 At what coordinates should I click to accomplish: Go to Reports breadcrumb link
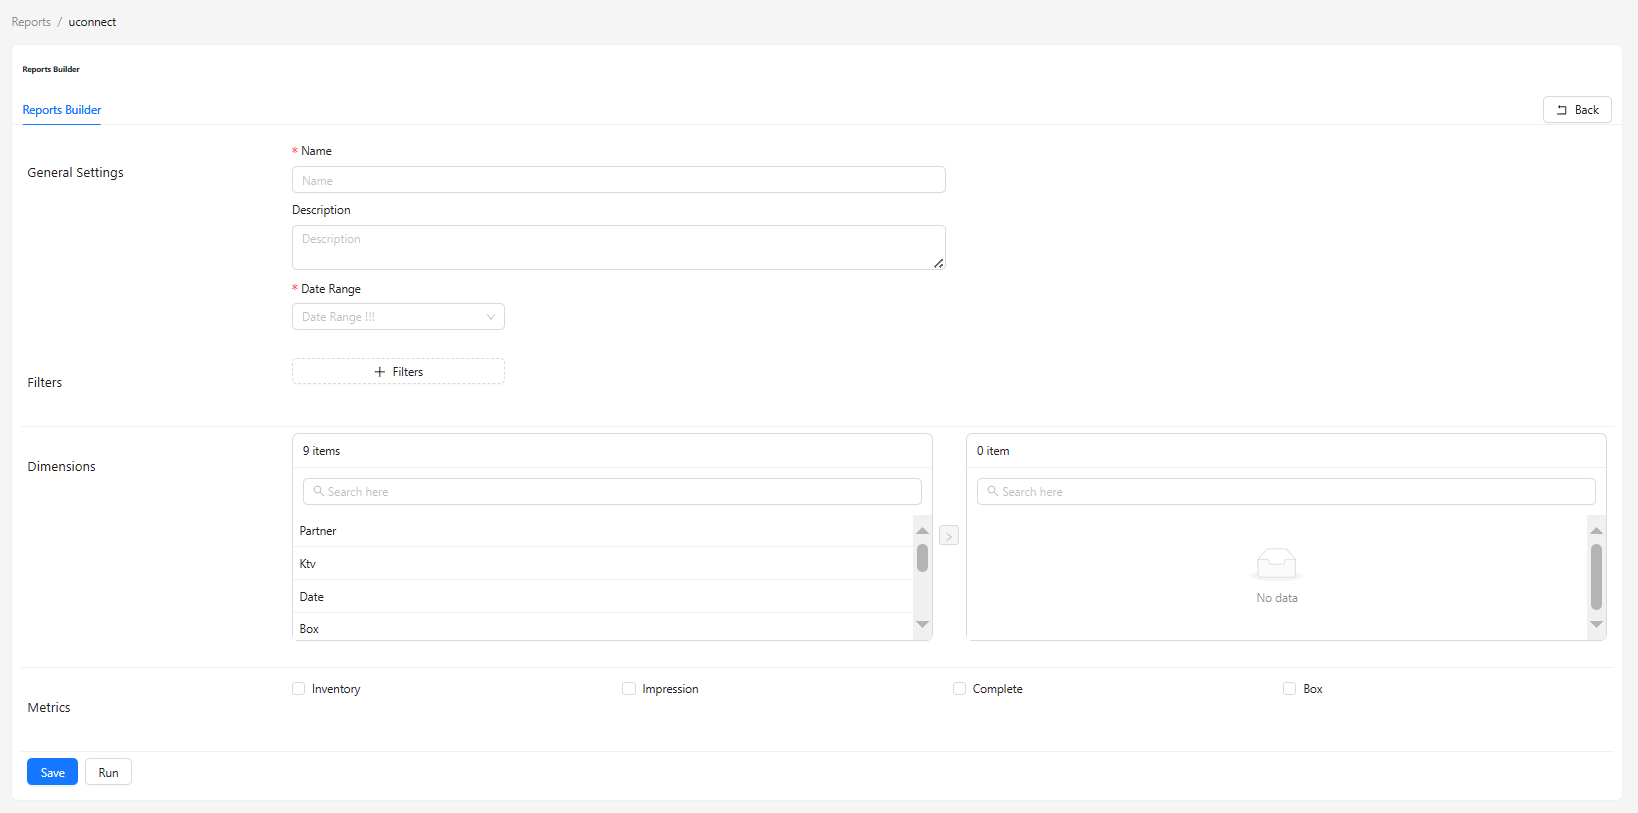(x=31, y=22)
